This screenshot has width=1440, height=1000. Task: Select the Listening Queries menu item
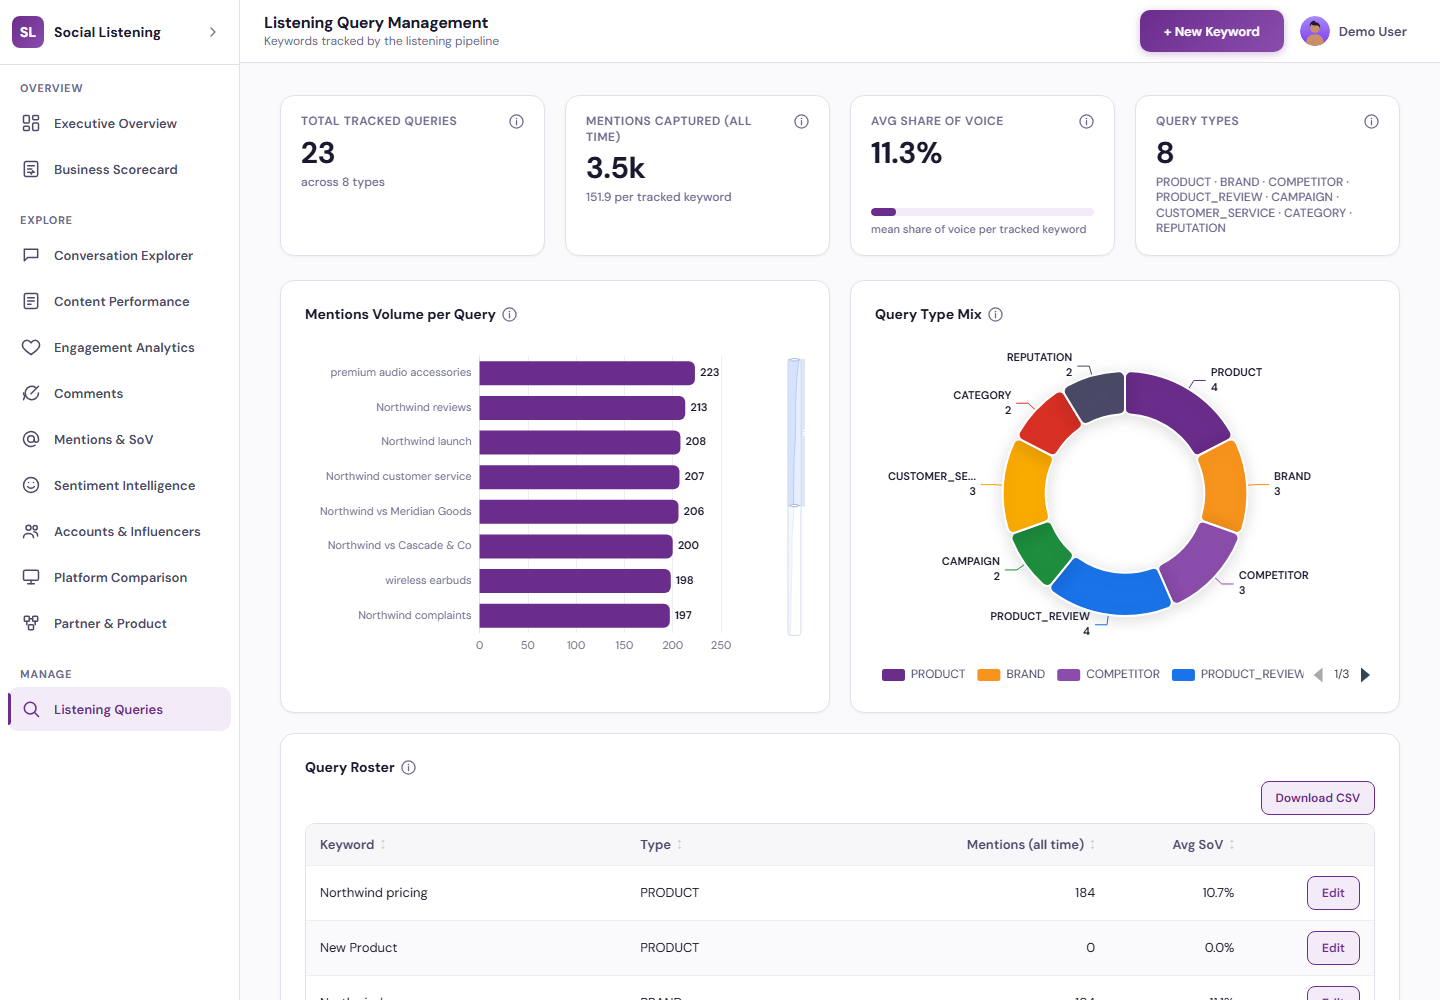[x=119, y=709]
